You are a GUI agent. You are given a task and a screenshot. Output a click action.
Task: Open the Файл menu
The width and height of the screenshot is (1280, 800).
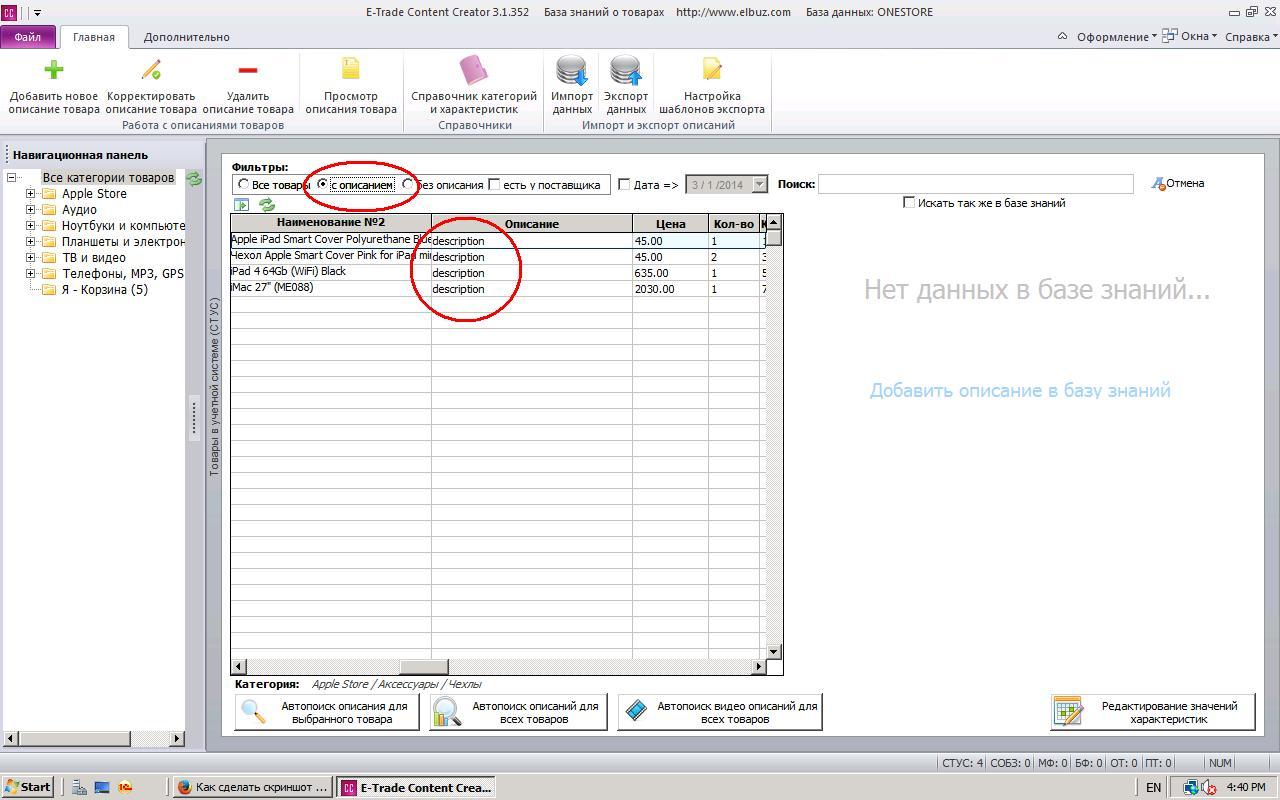(28, 37)
